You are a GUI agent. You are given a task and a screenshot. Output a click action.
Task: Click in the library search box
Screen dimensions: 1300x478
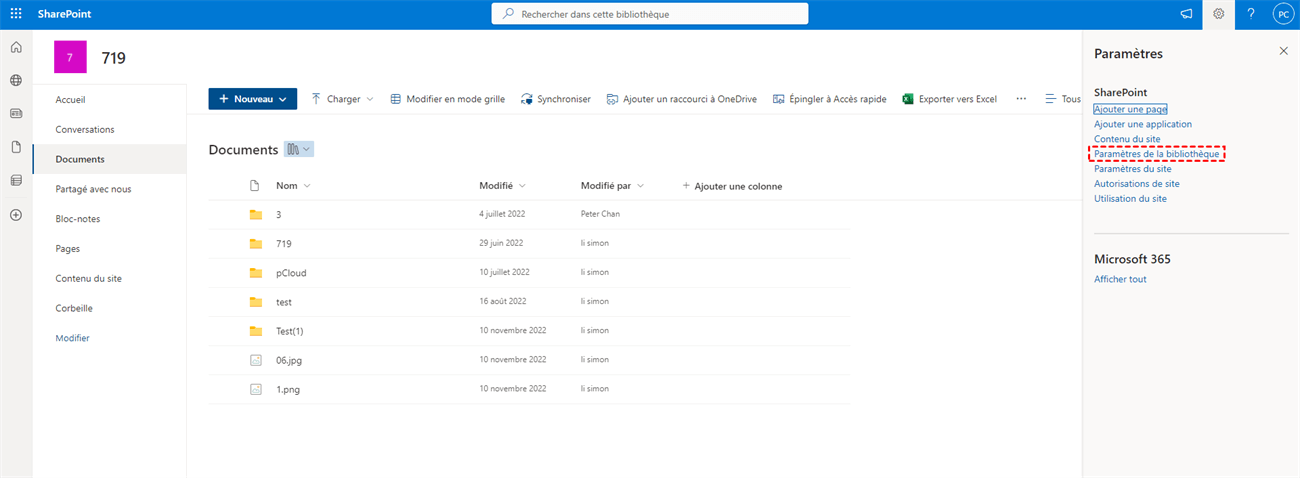pos(650,14)
